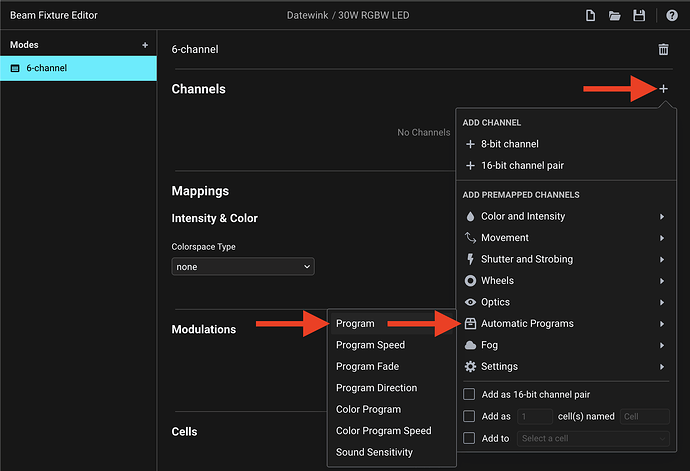Click the Mappings heading

coord(200,191)
